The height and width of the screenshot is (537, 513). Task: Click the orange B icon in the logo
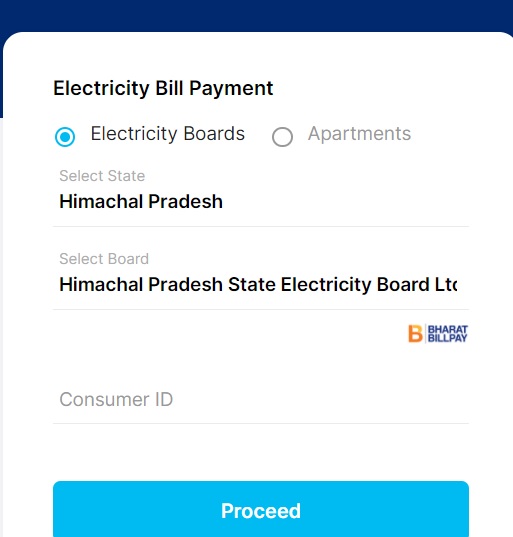coord(415,334)
